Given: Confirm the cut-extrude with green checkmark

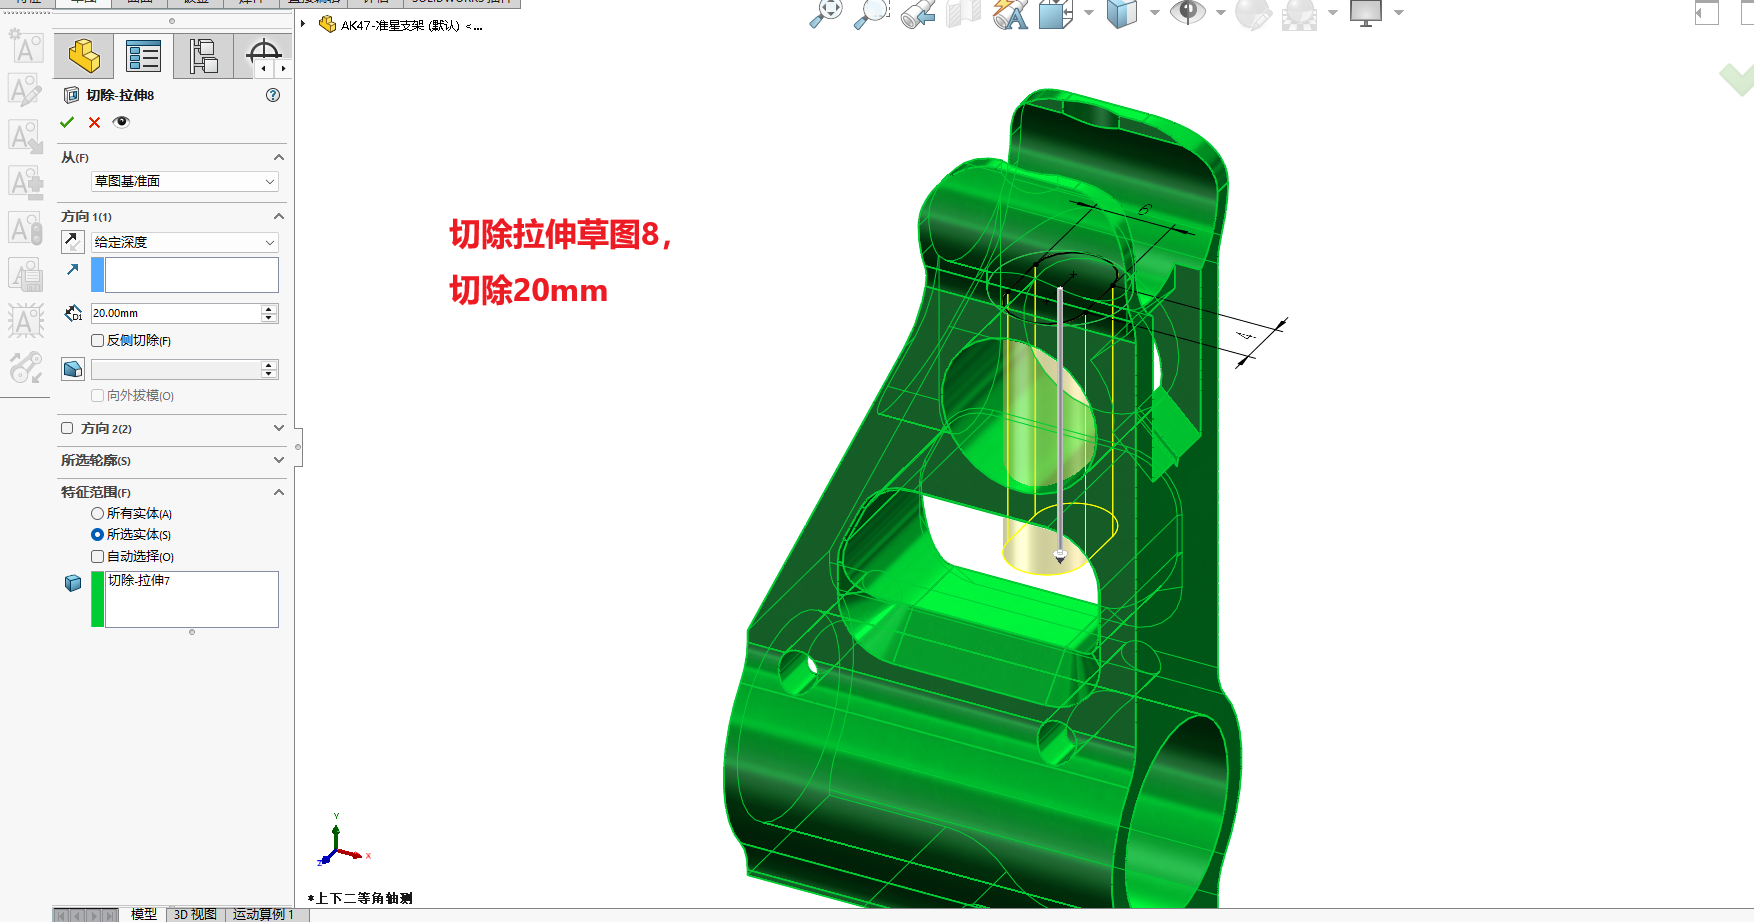Looking at the screenshot, I should click(x=67, y=122).
